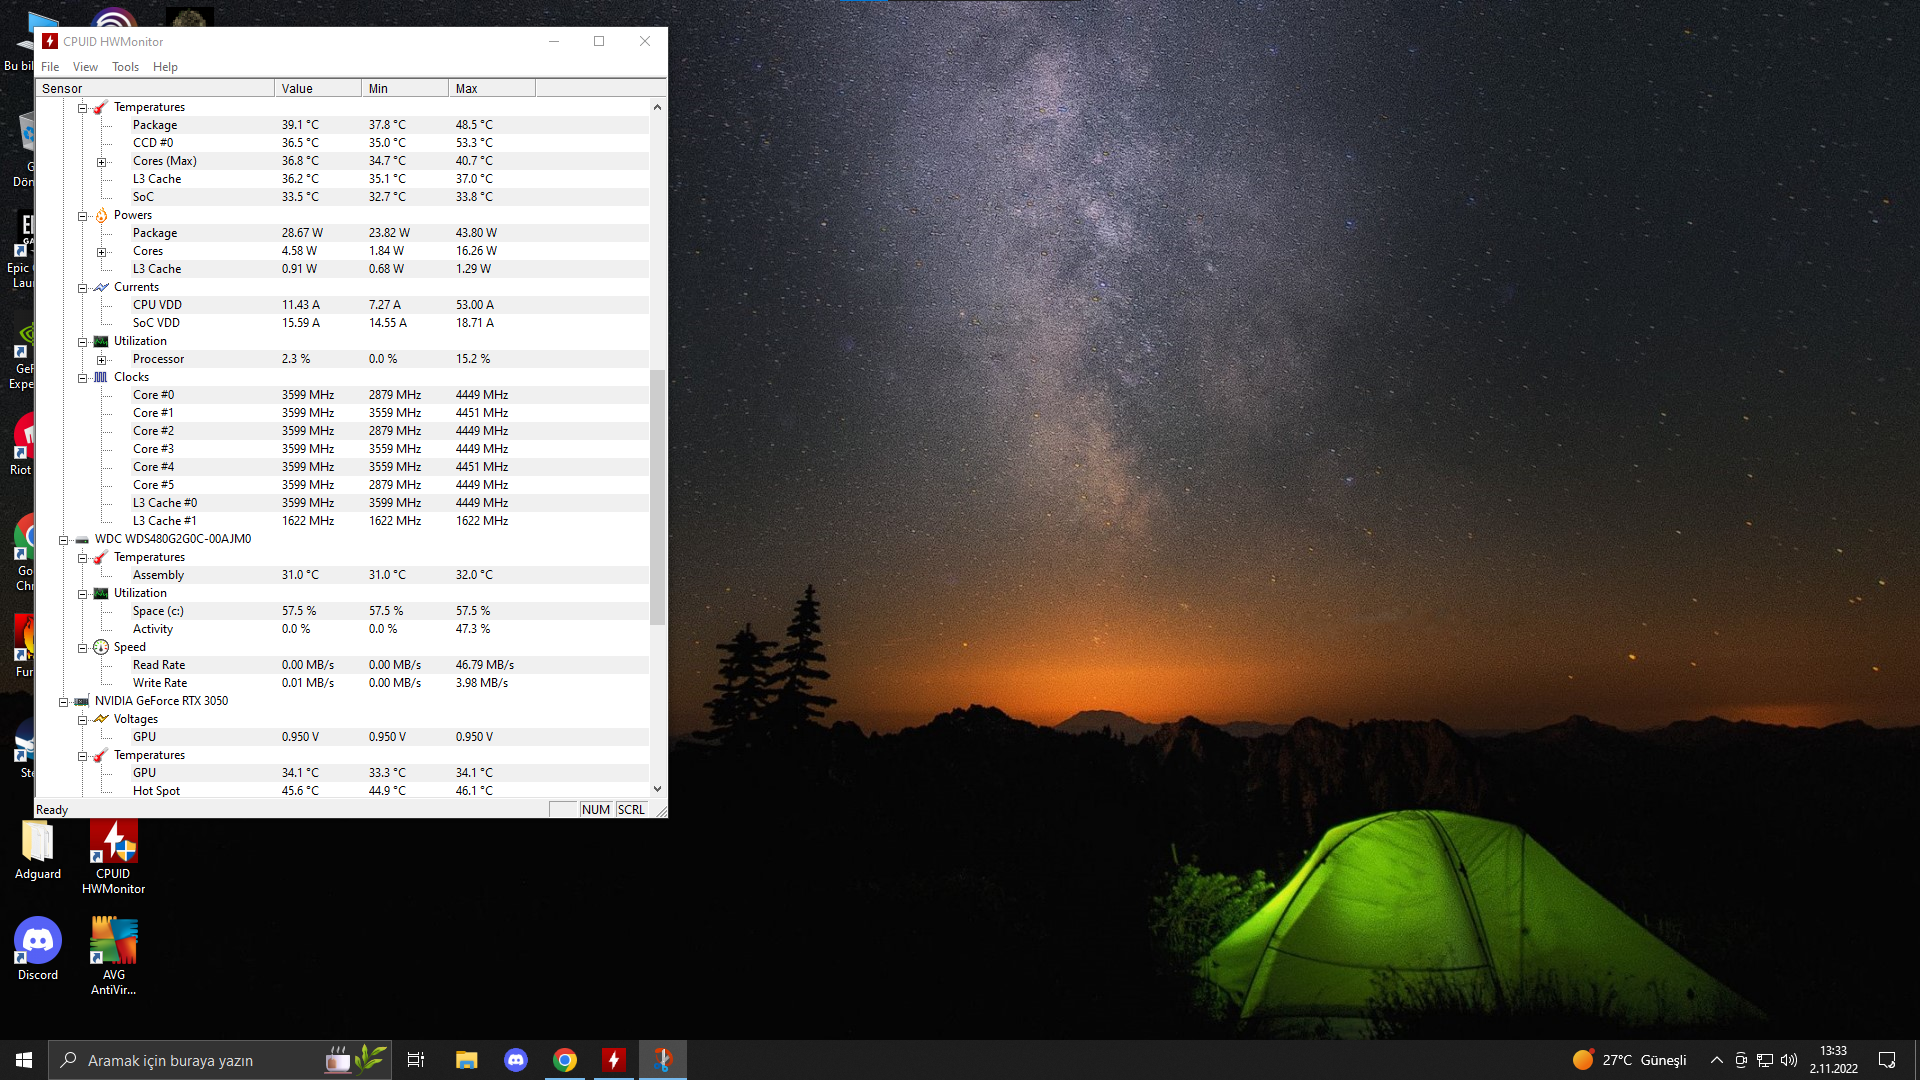
Task: Click the Max column header
Action: pyautogui.click(x=490, y=88)
